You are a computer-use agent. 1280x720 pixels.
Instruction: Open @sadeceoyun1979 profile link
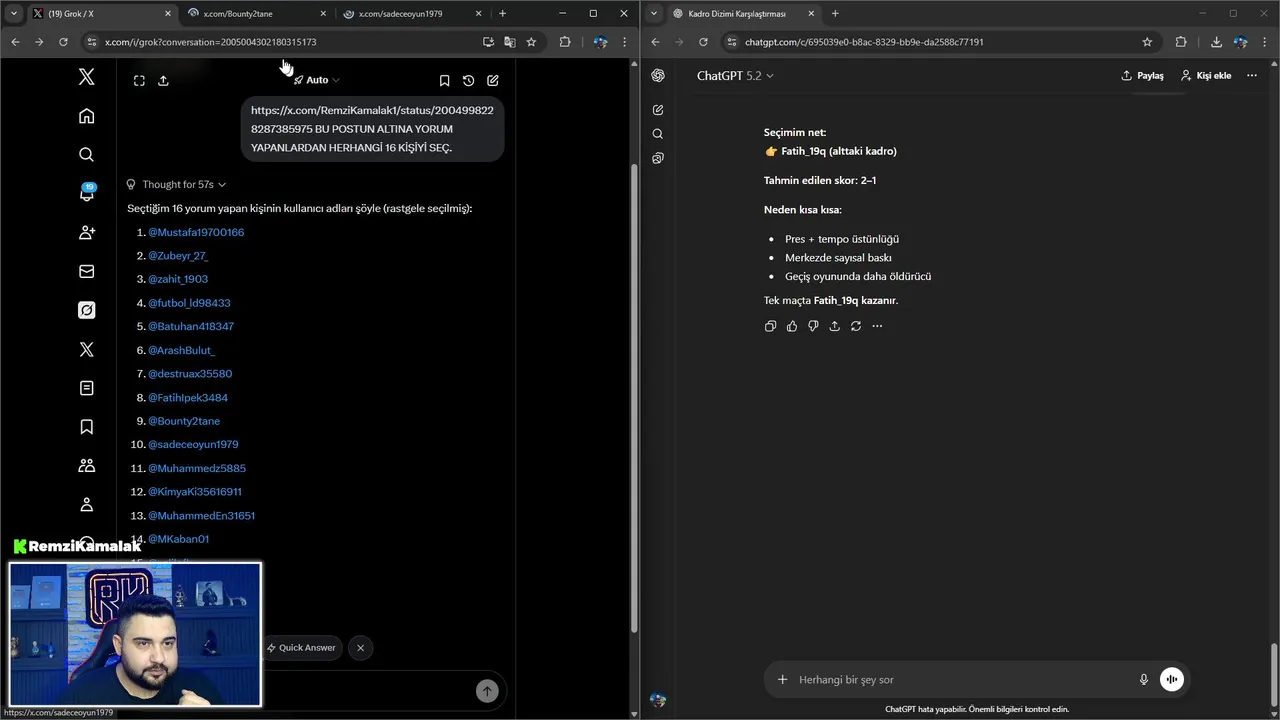(x=193, y=444)
